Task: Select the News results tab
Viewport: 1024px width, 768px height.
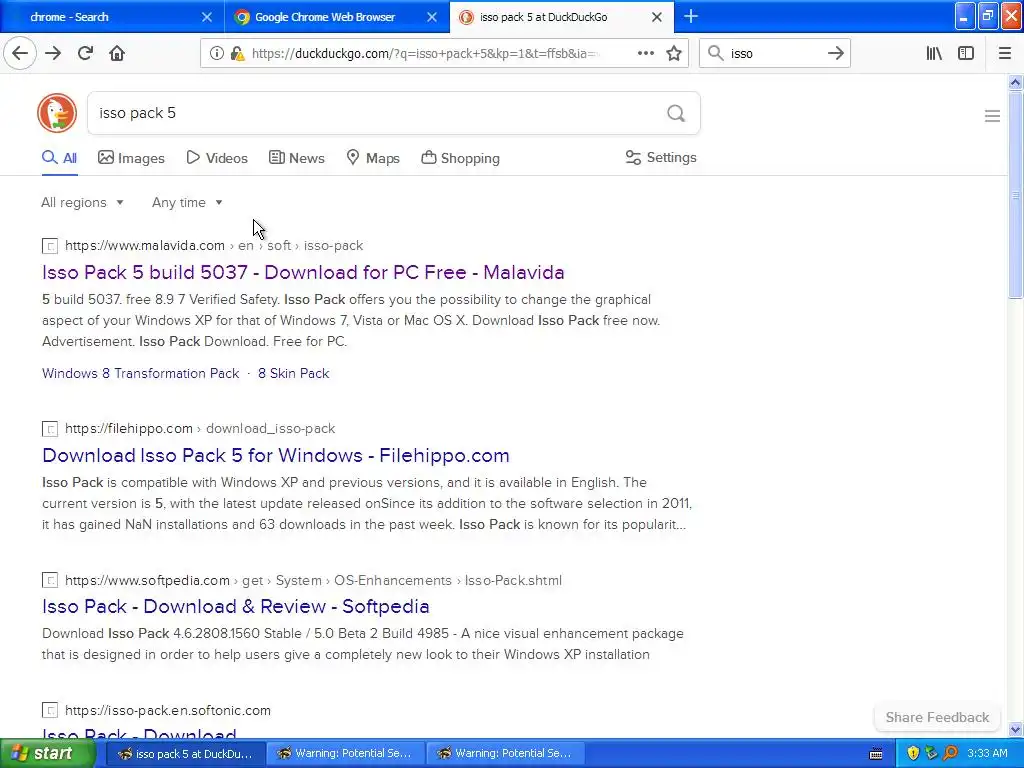Action: (x=296, y=158)
